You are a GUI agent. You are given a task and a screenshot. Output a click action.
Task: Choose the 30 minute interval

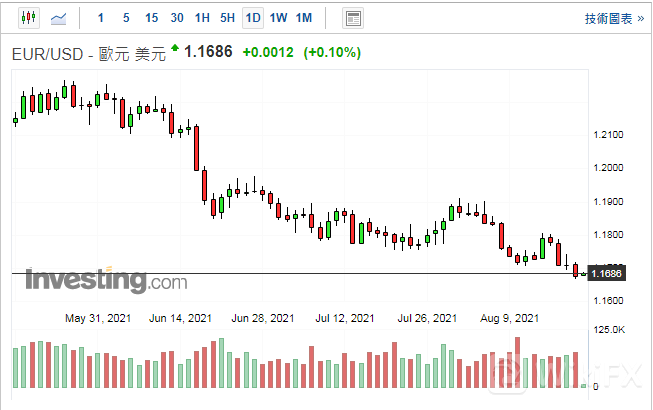tap(177, 18)
